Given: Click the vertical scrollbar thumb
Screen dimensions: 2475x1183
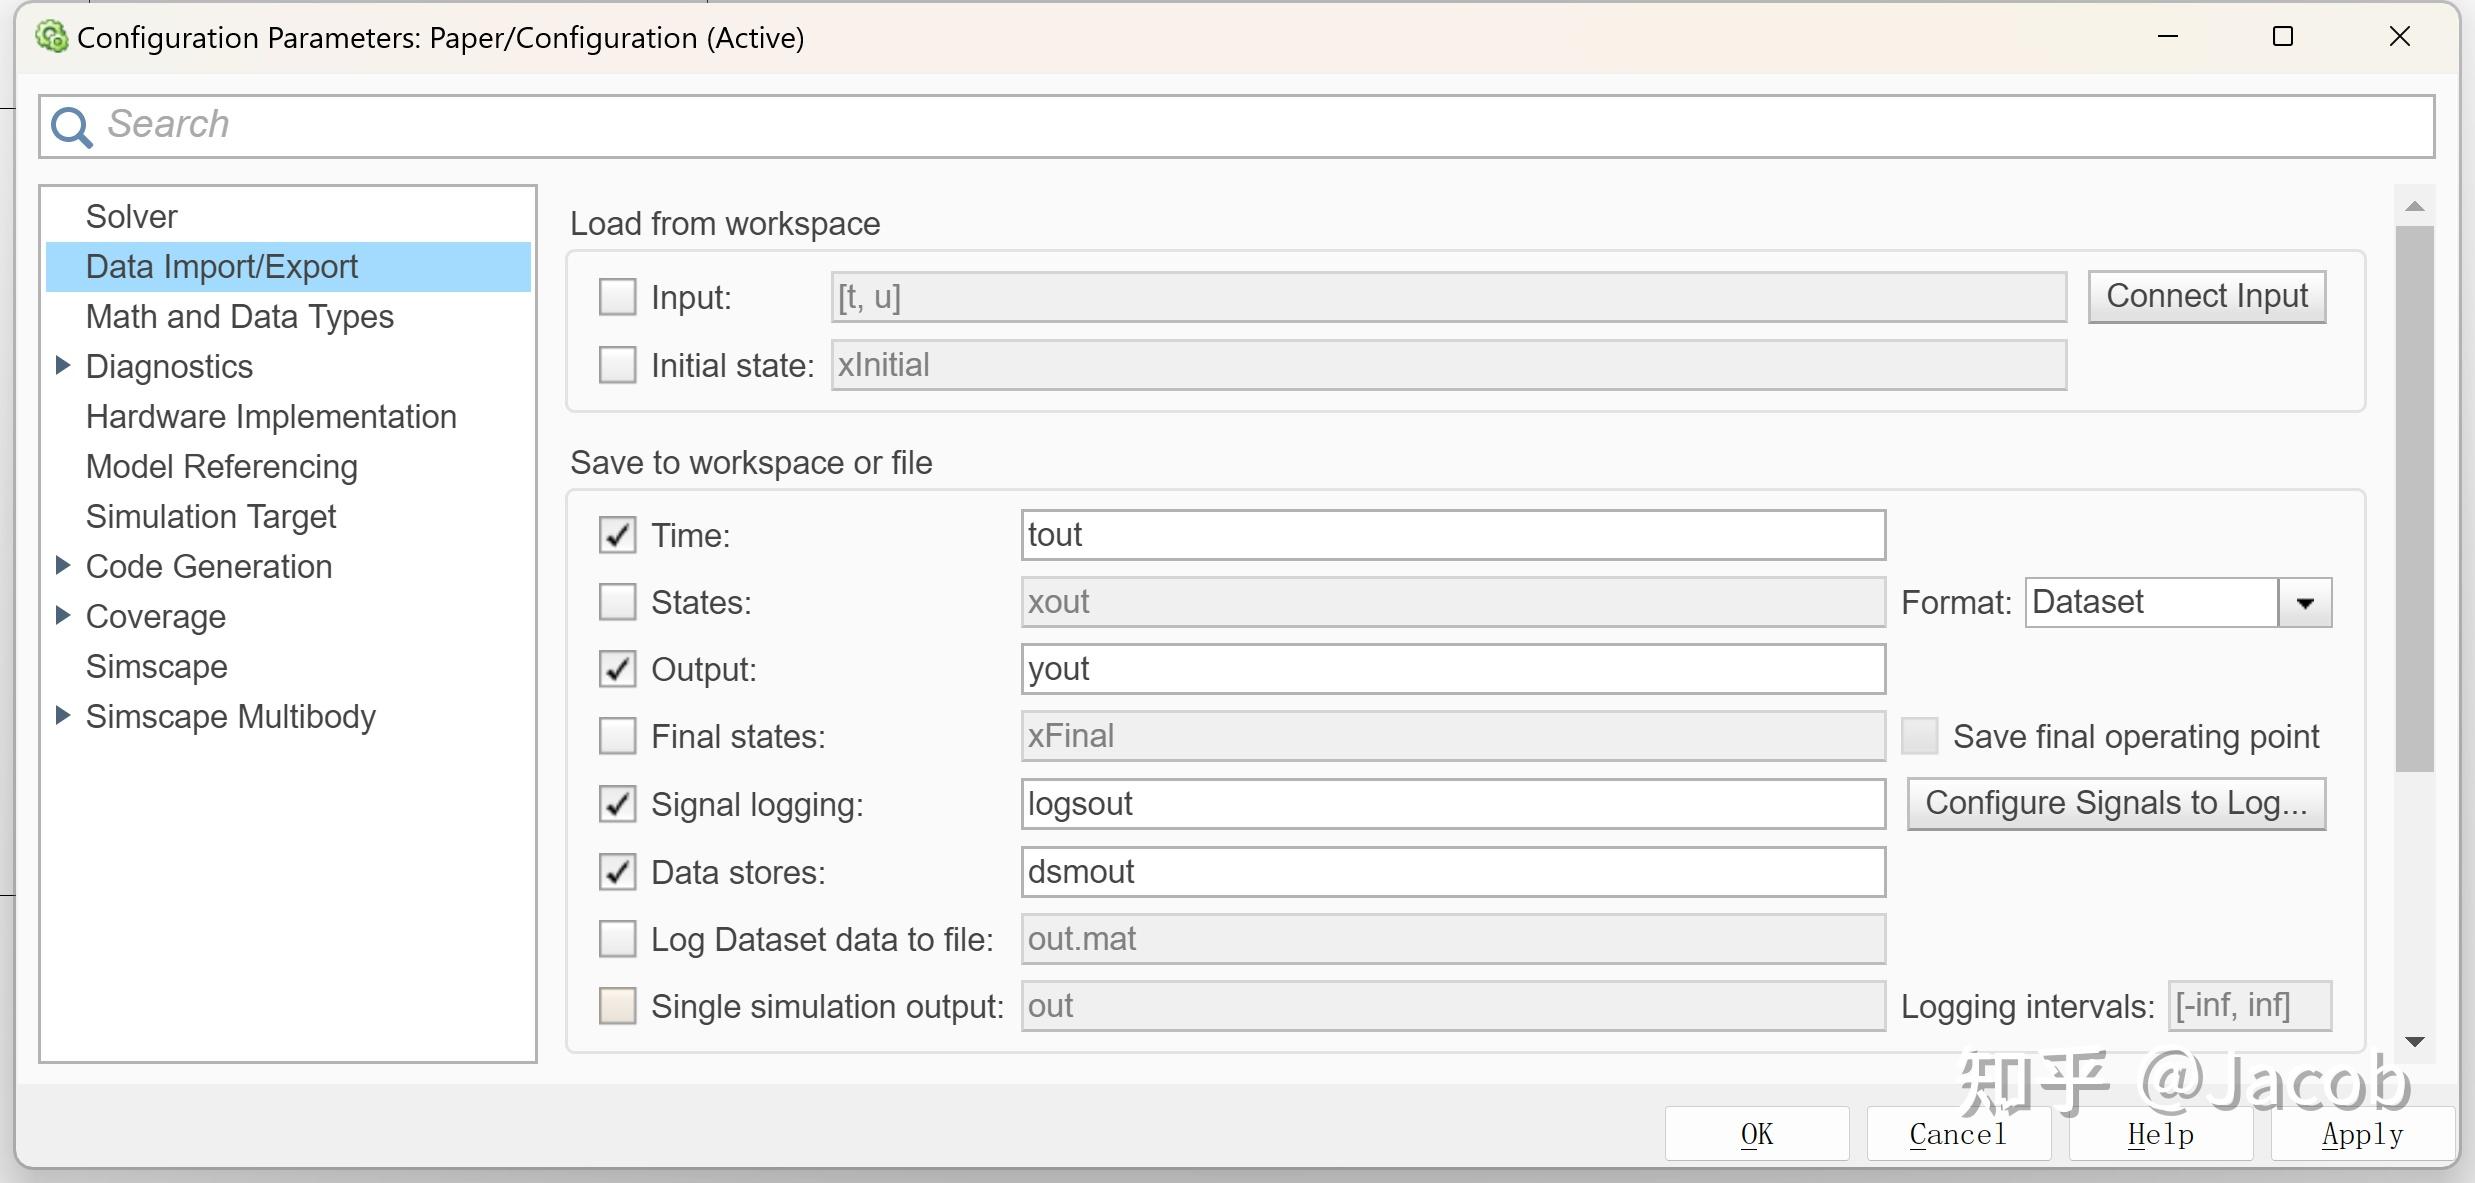Looking at the screenshot, I should click(x=2414, y=500).
